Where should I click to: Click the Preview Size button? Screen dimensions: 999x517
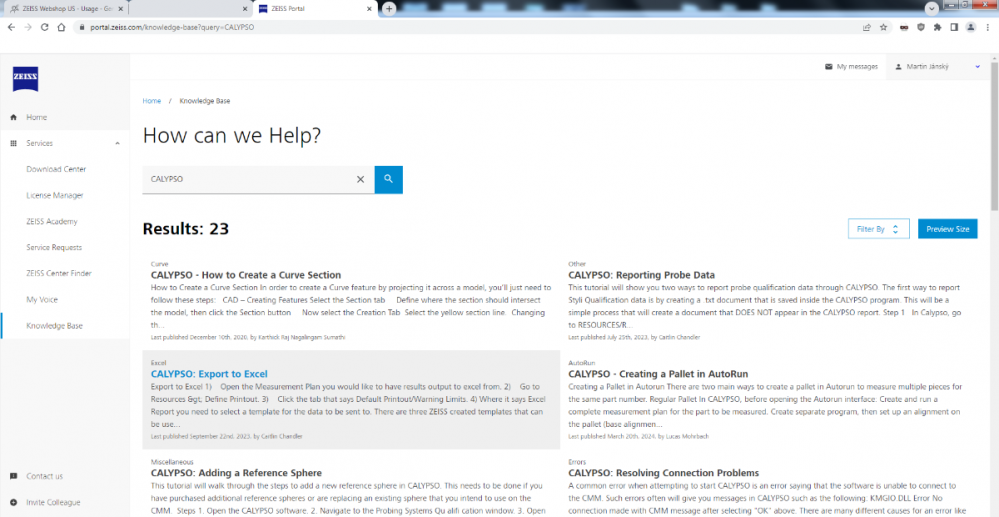tap(947, 229)
